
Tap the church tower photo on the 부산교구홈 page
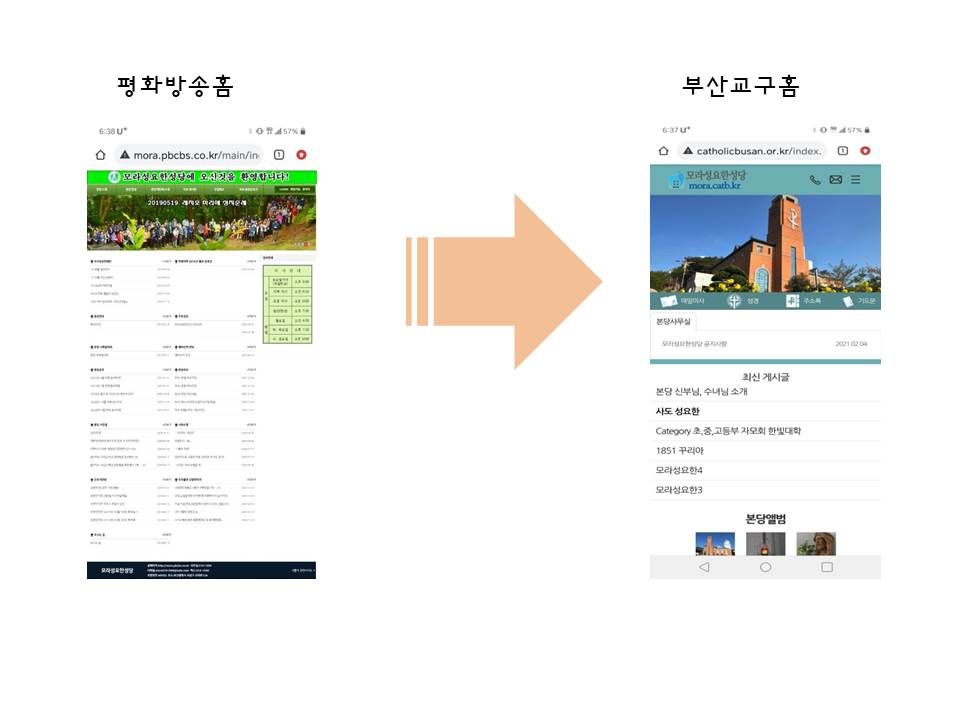pos(765,243)
